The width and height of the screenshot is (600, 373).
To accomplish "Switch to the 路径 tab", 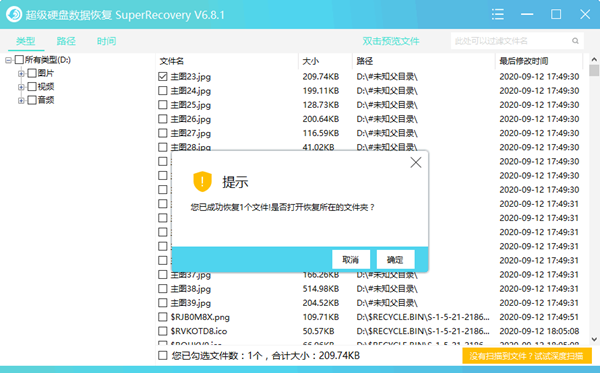I will 66,41.
